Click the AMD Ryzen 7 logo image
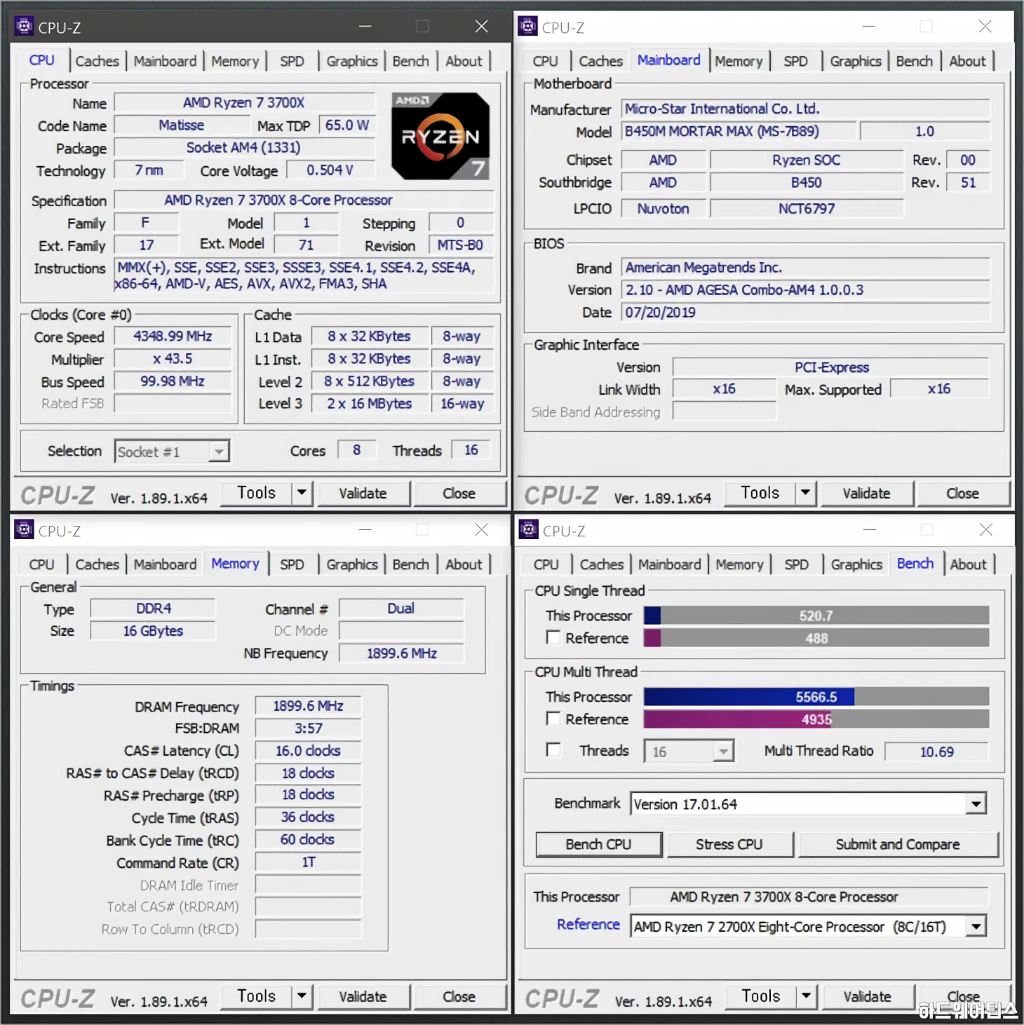 coord(440,136)
